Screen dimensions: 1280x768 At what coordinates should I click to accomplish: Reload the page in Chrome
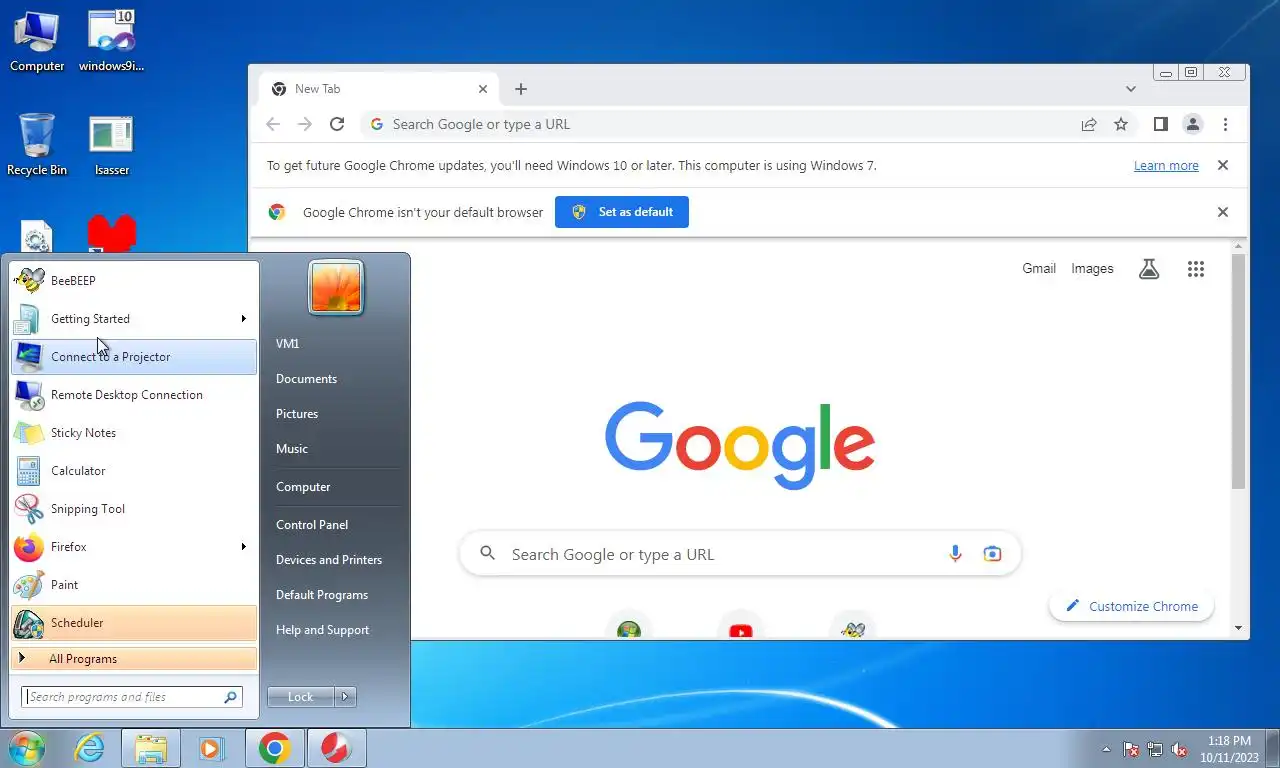click(x=337, y=124)
